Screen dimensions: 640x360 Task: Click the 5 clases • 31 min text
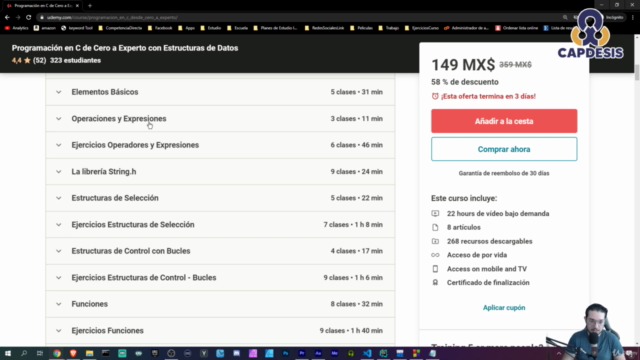pyautogui.click(x=356, y=92)
